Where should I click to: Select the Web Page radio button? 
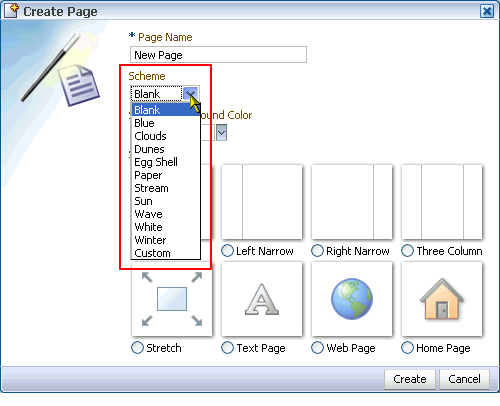click(317, 348)
